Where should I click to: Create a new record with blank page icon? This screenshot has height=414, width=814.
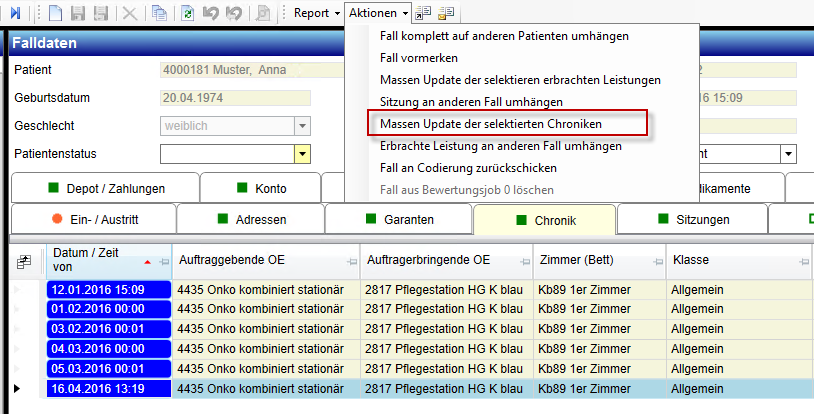pos(56,13)
